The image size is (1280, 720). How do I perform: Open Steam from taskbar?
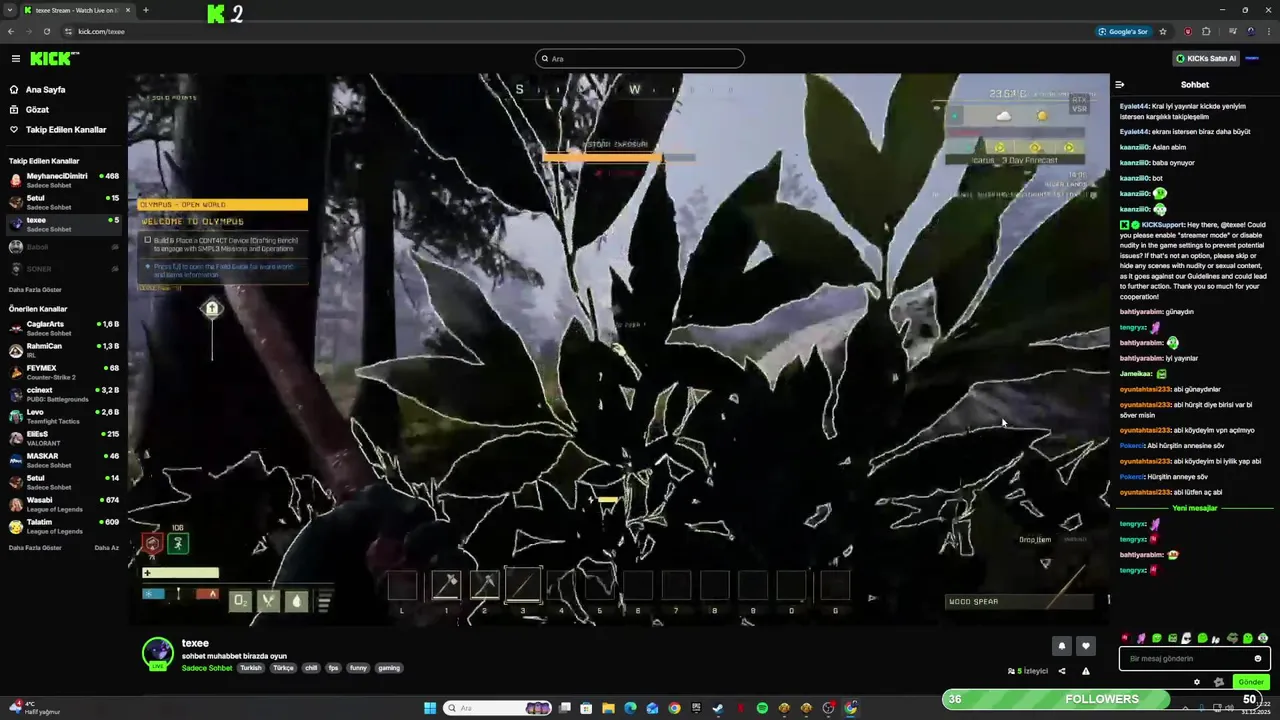click(x=718, y=708)
